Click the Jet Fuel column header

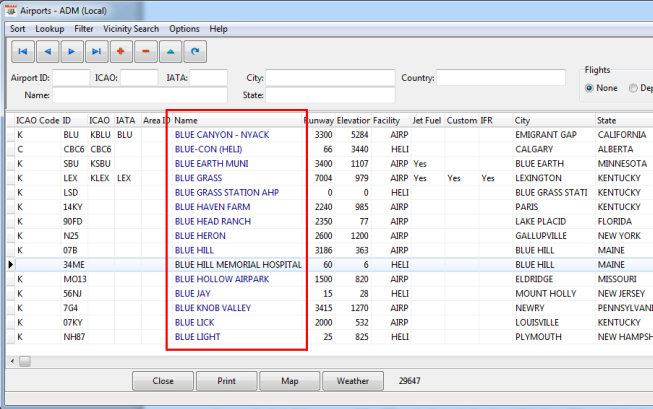click(428, 120)
